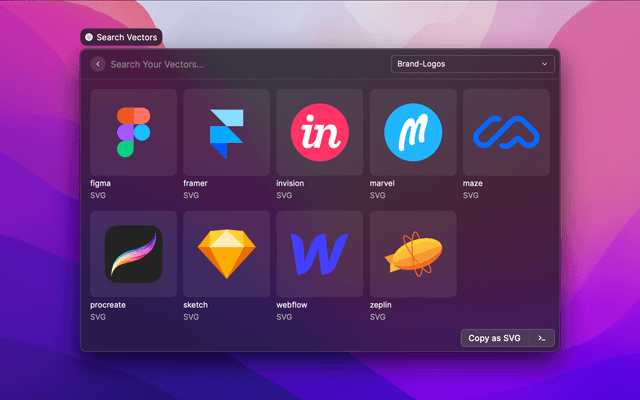Click the Search Vectors title label

126,37
